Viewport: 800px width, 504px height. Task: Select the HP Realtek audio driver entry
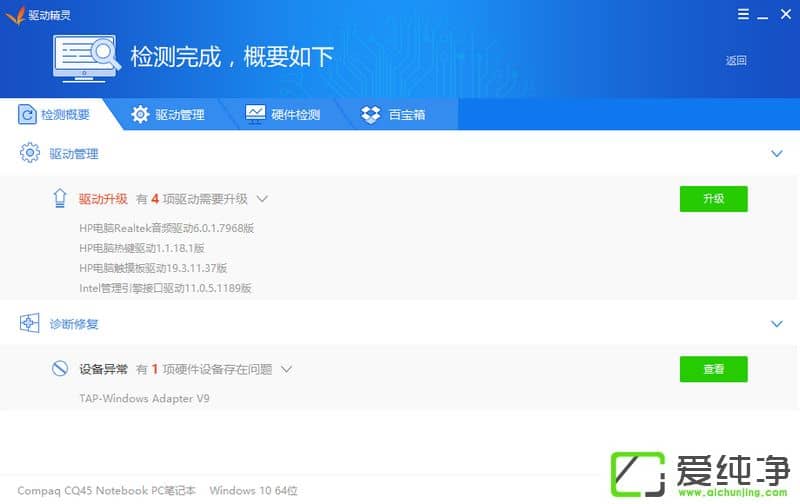click(x=166, y=228)
